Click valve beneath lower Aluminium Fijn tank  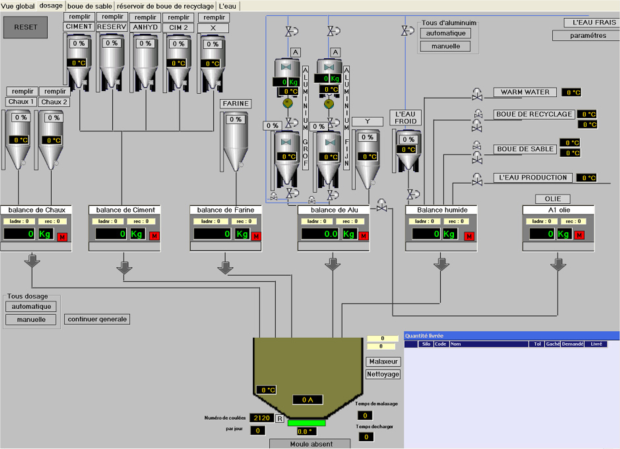[x=333, y=194]
